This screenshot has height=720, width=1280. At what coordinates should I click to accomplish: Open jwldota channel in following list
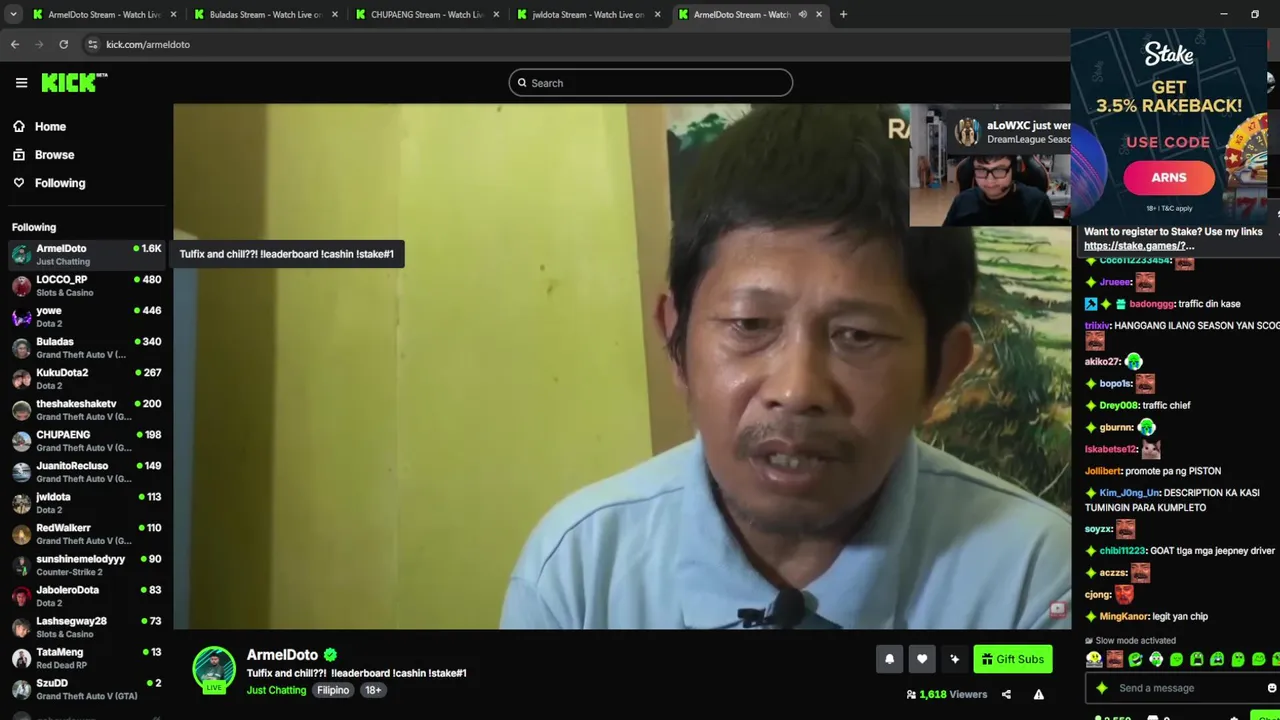(86, 503)
